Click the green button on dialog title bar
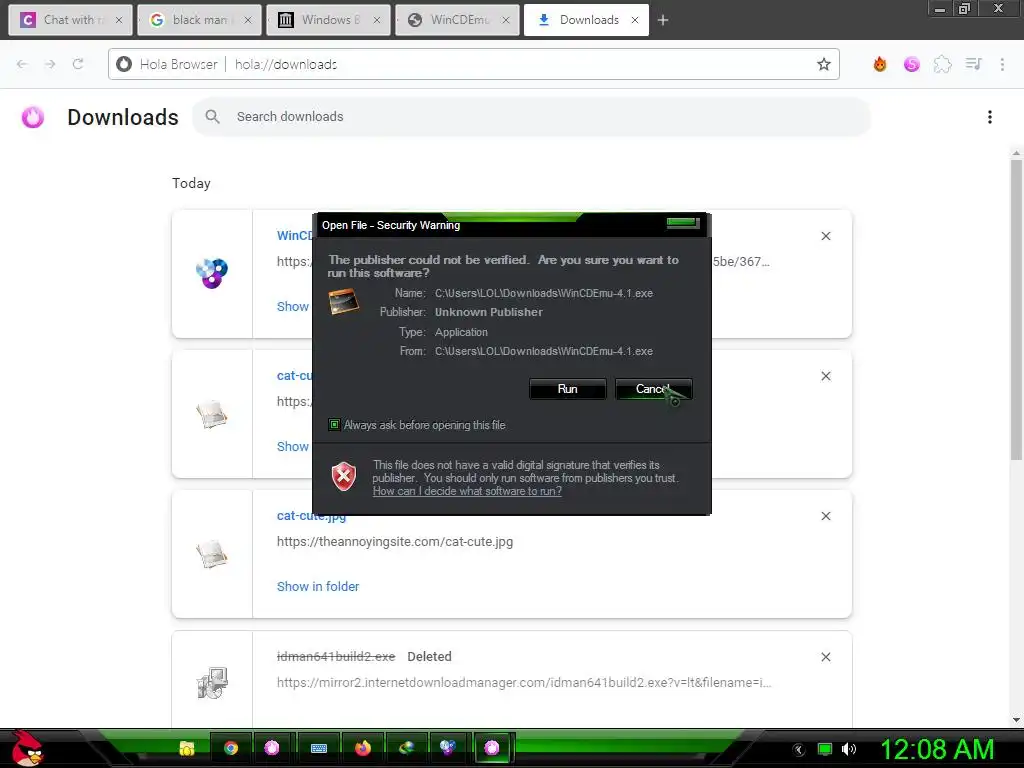Viewport: 1024px width, 768px height. click(683, 223)
